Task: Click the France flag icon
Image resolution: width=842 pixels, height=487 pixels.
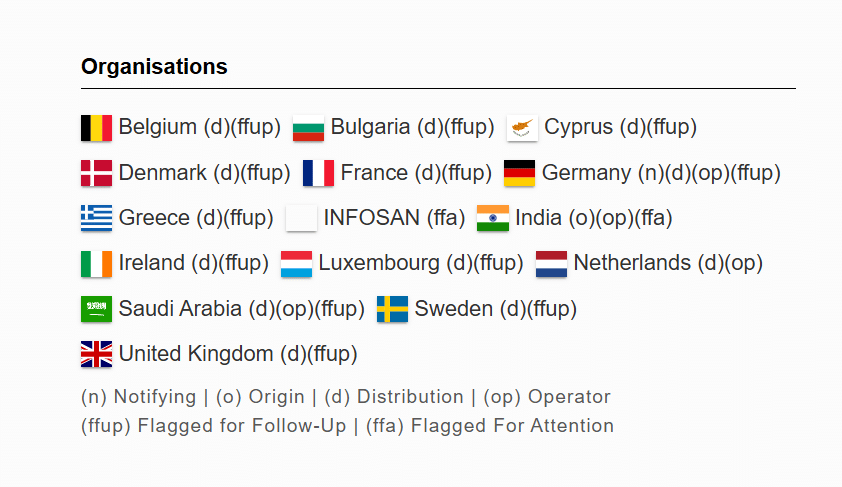Action: tap(318, 173)
